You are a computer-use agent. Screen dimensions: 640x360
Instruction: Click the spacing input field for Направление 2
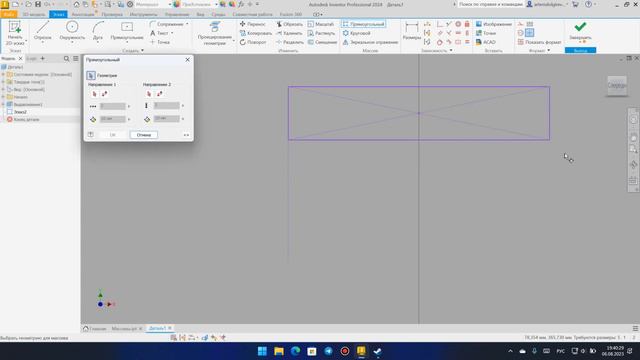167,119
